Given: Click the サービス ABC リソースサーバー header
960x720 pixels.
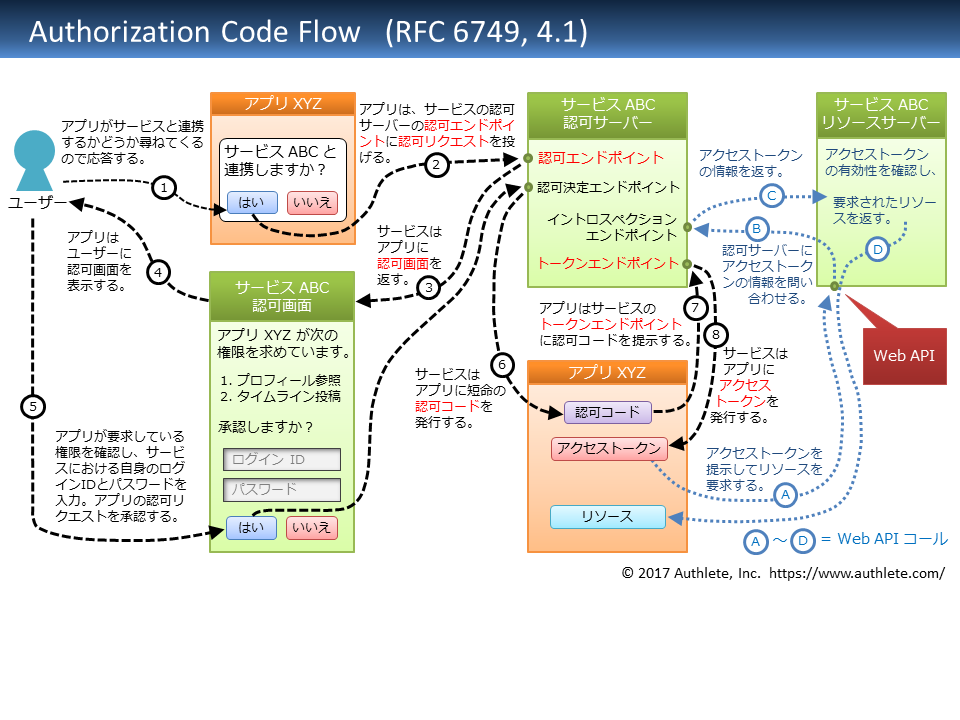Looking at the screenshot, I should coord(881,114).
